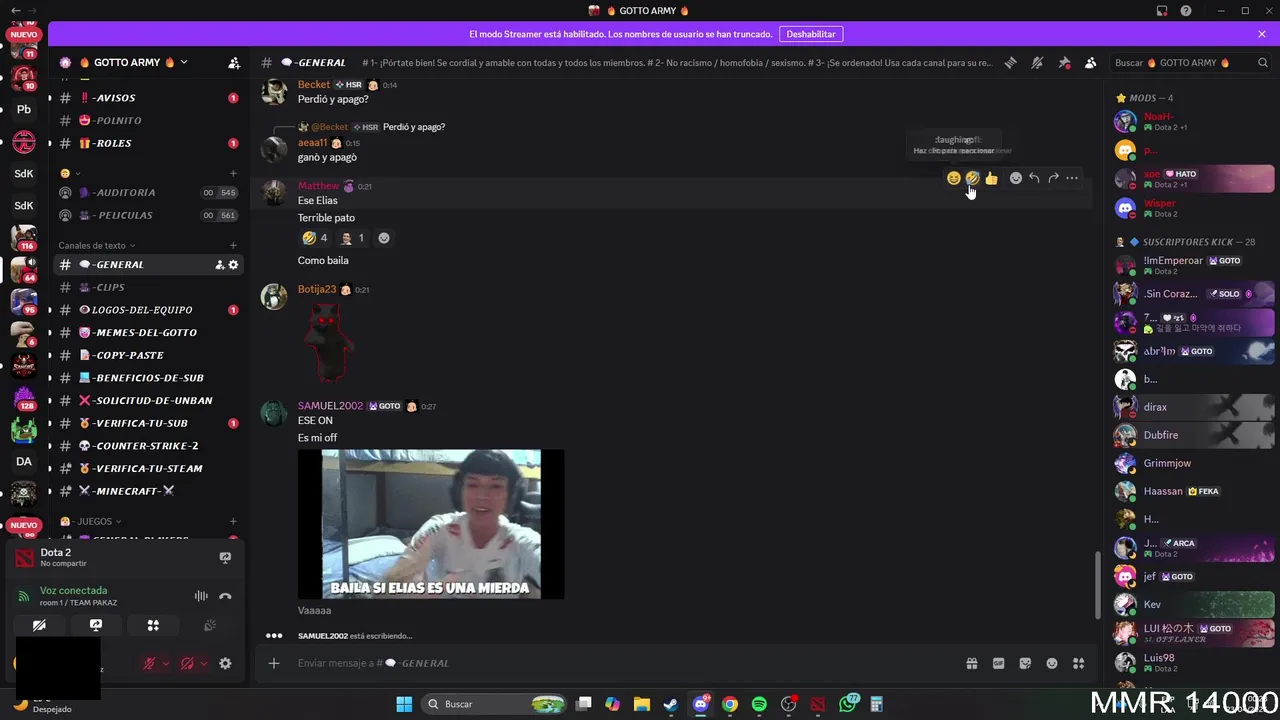Toggle the reaction with count 1
The image size is (1280, 720).
pyautogui.click(x=352, y=238)
